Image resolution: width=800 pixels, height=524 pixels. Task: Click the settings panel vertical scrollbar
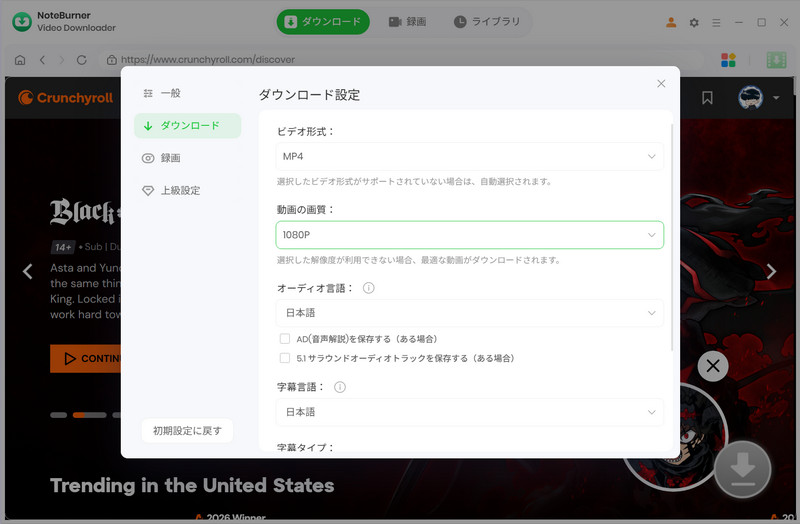[x=672, y=237]
